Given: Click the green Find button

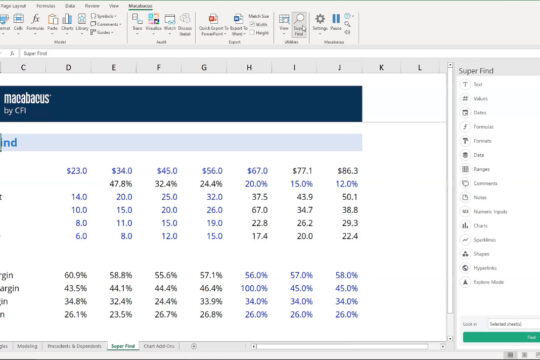Looking at the screenshot, I should point(501,337).
